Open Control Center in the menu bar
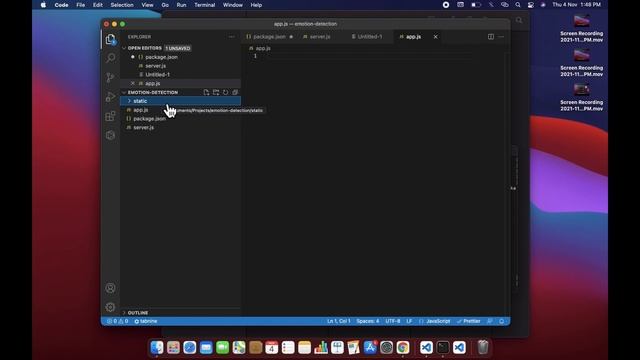The height and width of the screenshot is (360, 640). pyautogui.click(x=530, y=5)
